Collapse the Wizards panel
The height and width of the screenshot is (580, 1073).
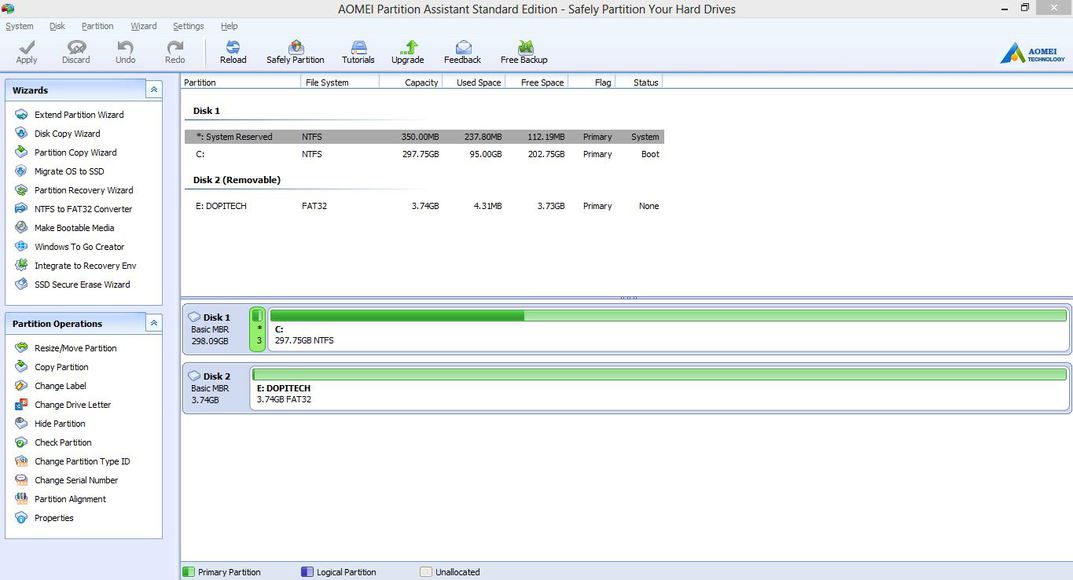154,90
